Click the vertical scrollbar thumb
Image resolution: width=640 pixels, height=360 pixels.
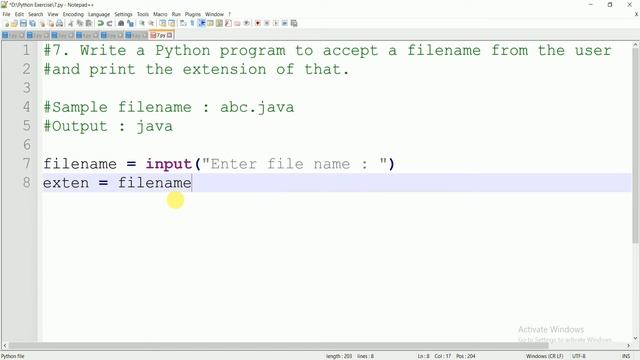tap(636, 145)
